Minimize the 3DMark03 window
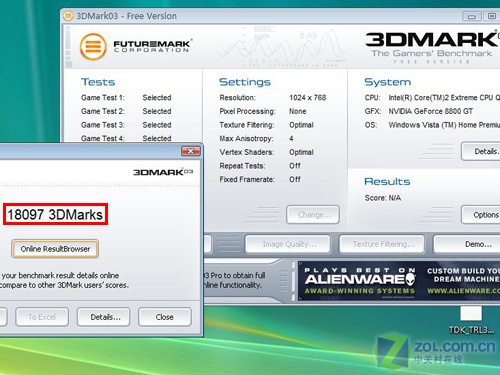Viewport: 500px width, 375px height. click(x=472, y=16)
